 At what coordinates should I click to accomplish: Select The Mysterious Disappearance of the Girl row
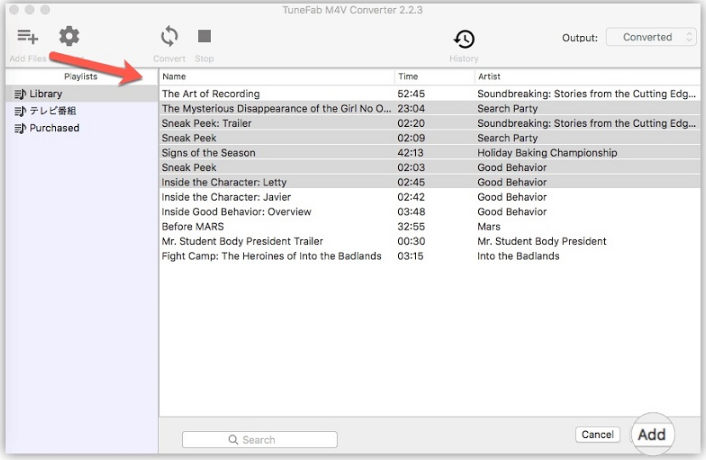(430, 108)
